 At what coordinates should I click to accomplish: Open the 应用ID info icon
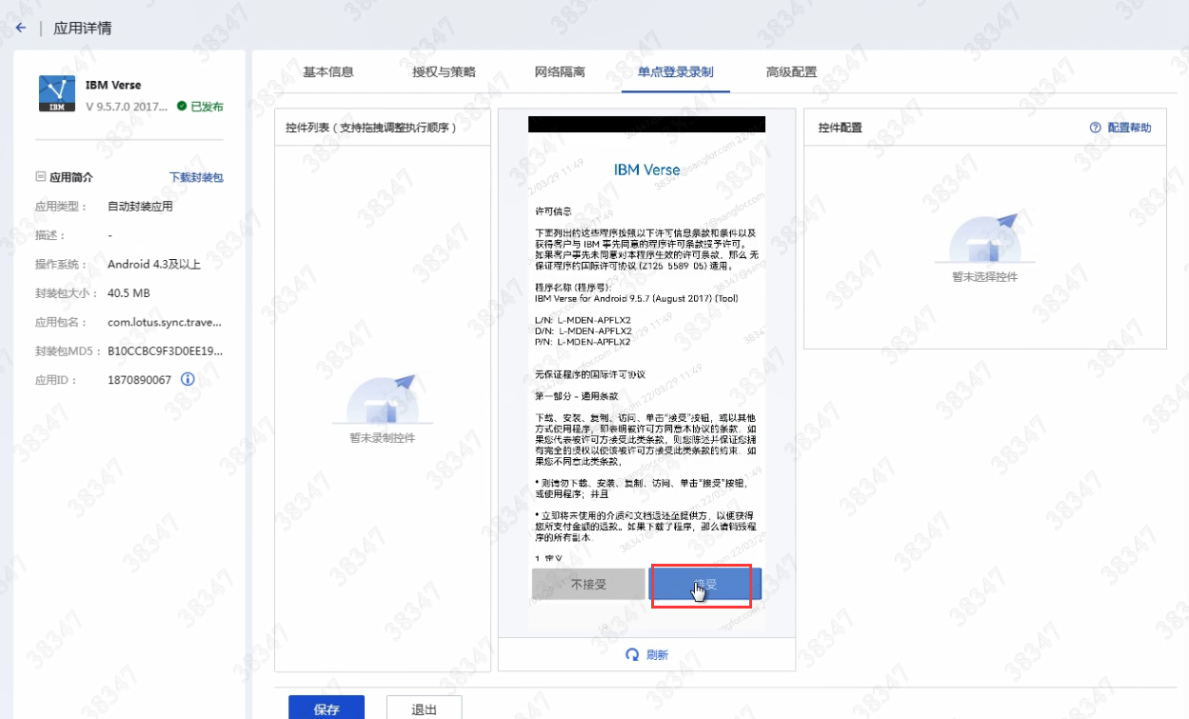pos(187,379)
